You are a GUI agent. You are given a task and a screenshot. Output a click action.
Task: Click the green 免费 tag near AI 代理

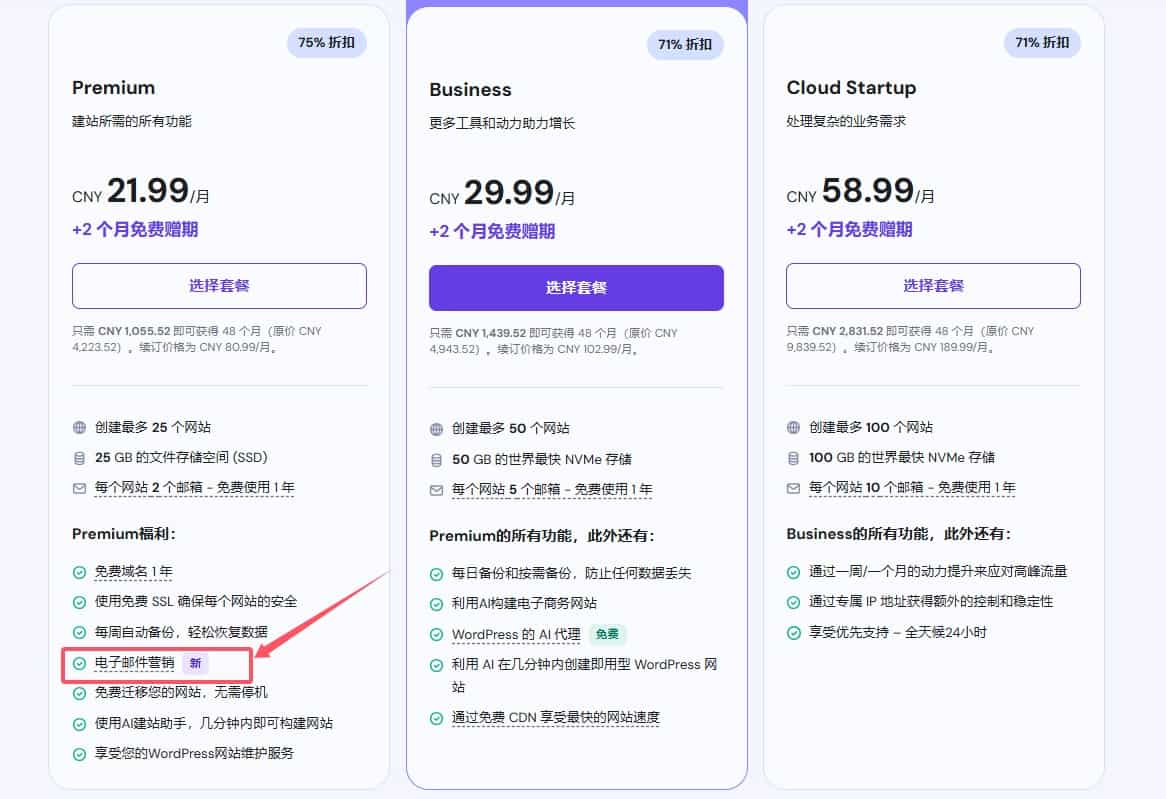pyautogui.click(x=607, y=634)
